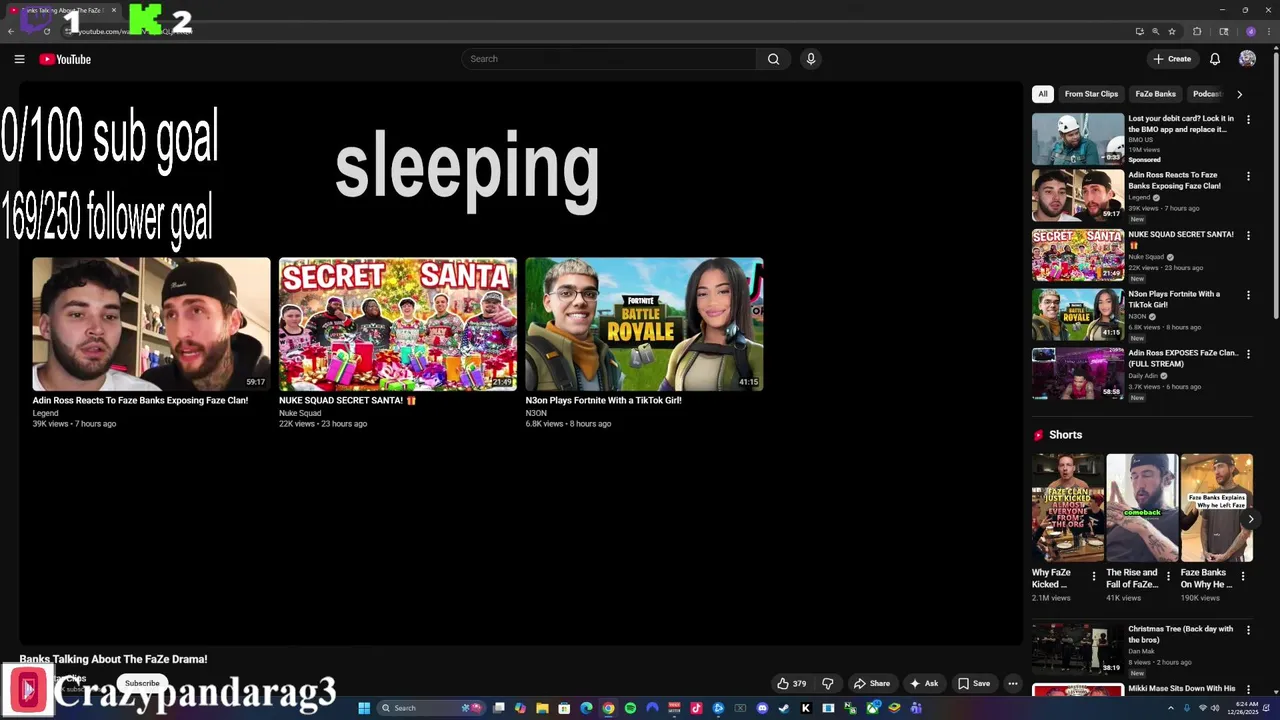Subscribe to the channel
The width and height of the screenshot is (1280, 720).
tap(142, 683)
